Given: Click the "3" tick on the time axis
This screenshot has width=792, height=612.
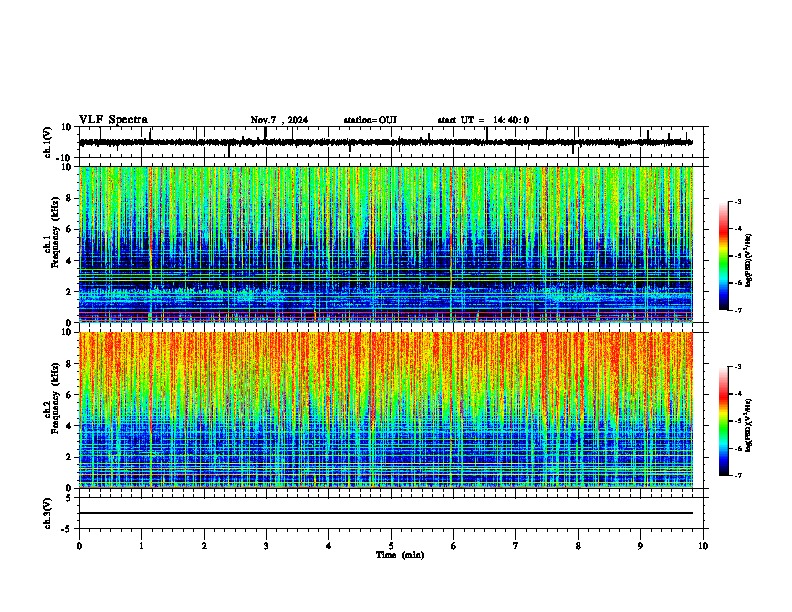Looking at the screenshot, I should [x=266, y=546].
